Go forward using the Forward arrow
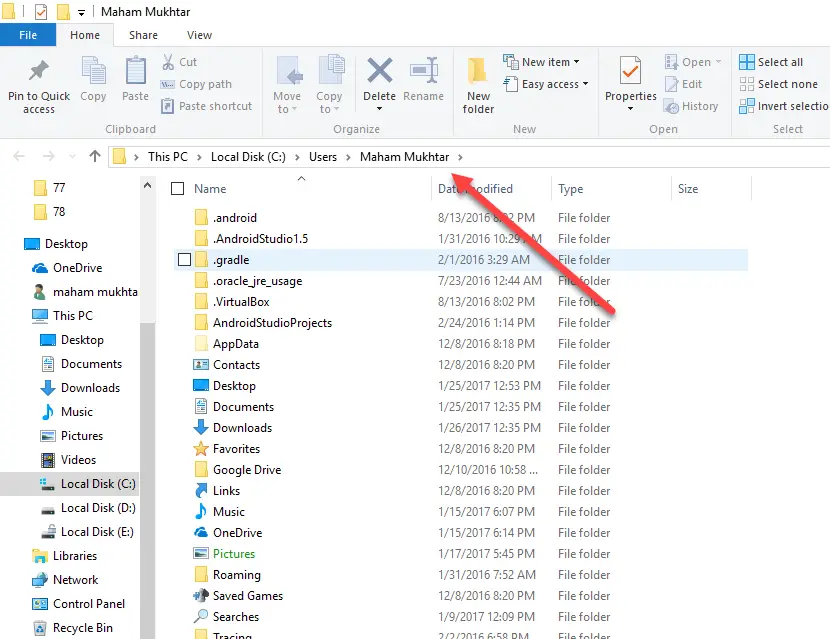Screen dimensions: 830x639 (x=49, y=156)
